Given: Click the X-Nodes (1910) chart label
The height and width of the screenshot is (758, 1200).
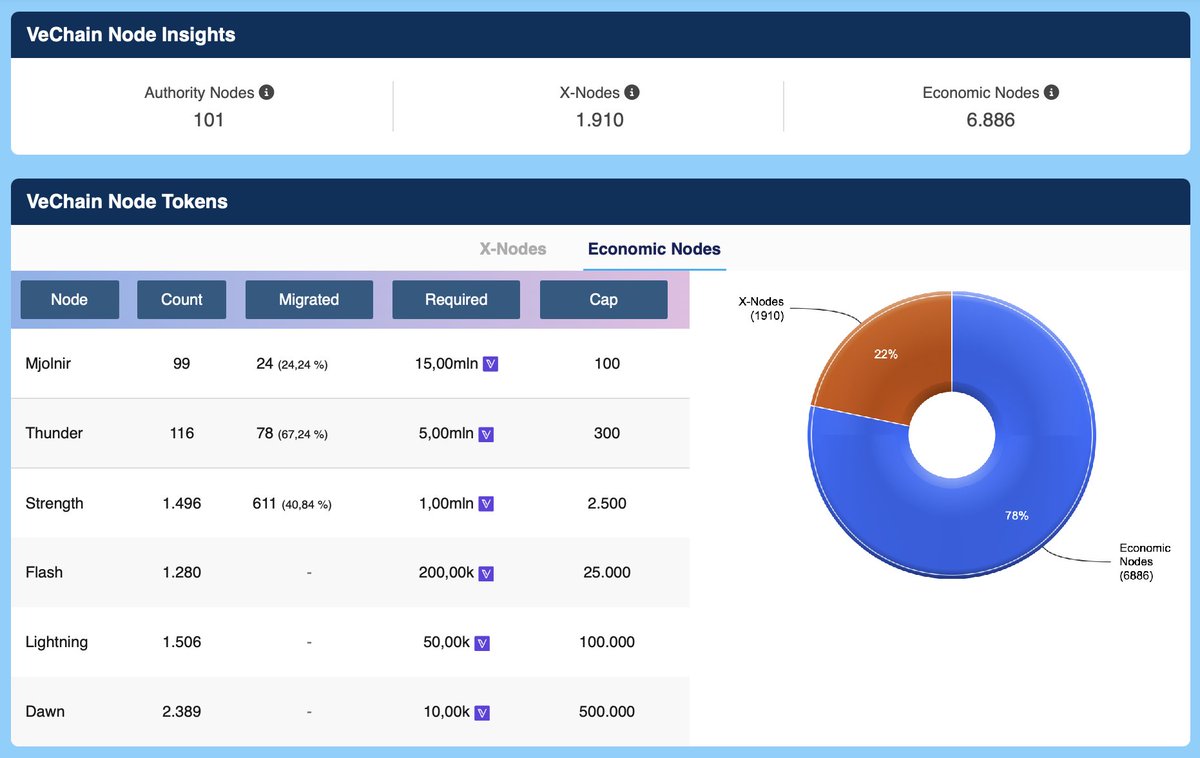Looking at the screenshot, I should (x=761, y=308).
